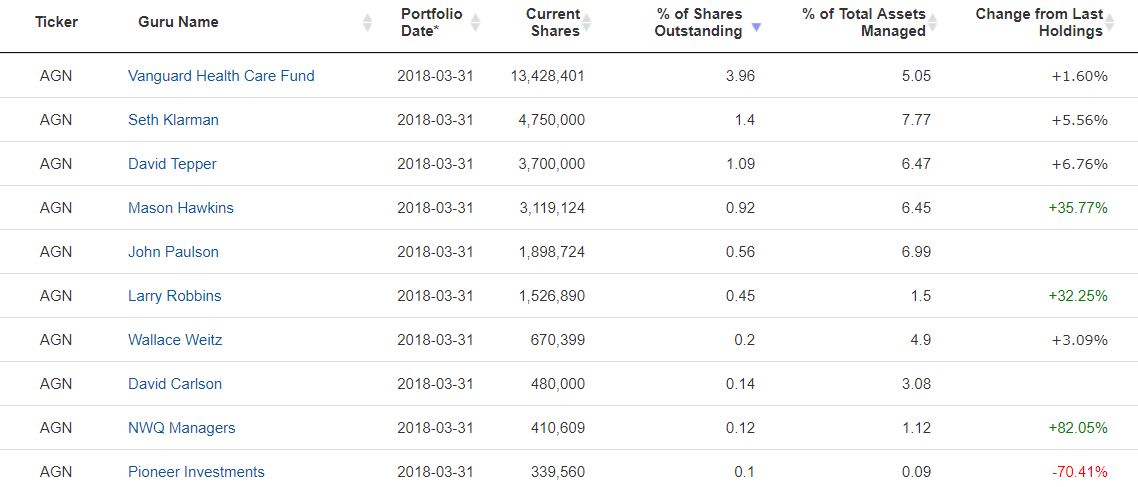The height and width of the screenshot is (487, 1138).
Task: Open David Carlson guru page
Action: 175,384
